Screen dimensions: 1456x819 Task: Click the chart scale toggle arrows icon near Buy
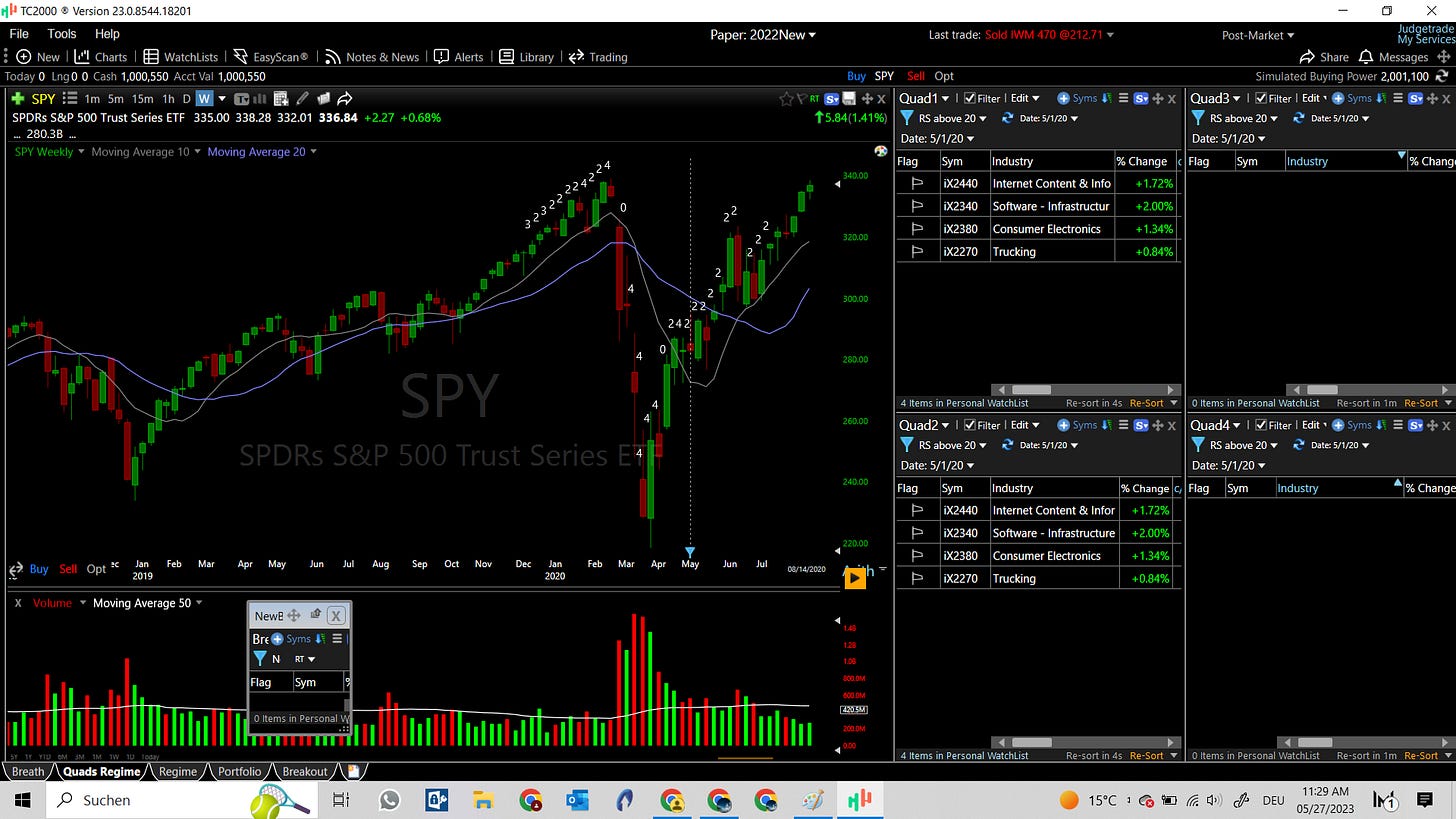click(16, 570)
